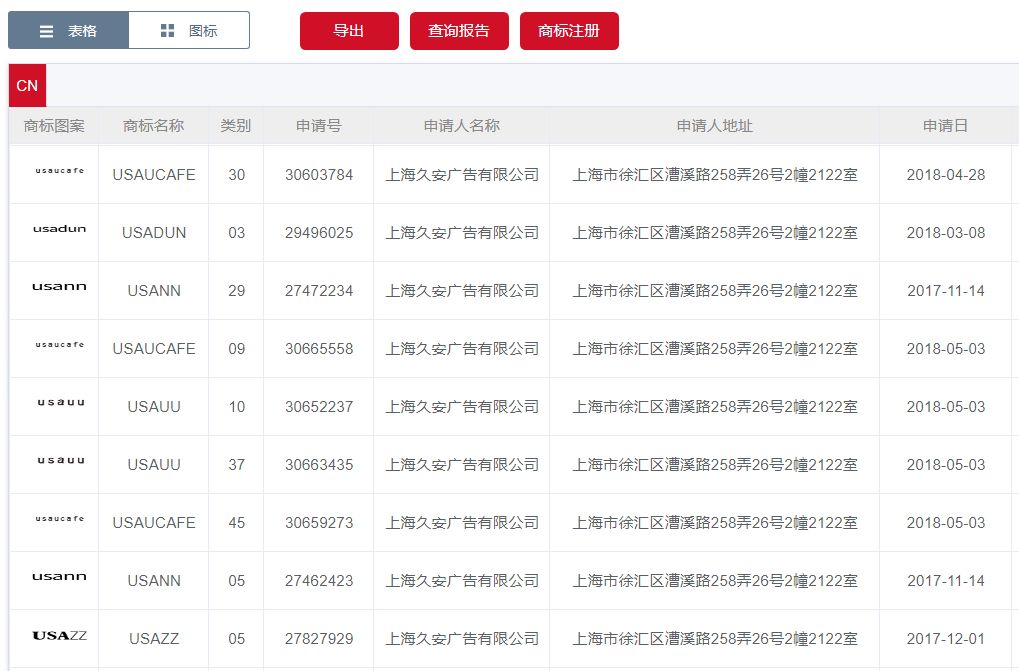
Task: Click the 商标注册 trademark registration button
Action: [569, 31]
